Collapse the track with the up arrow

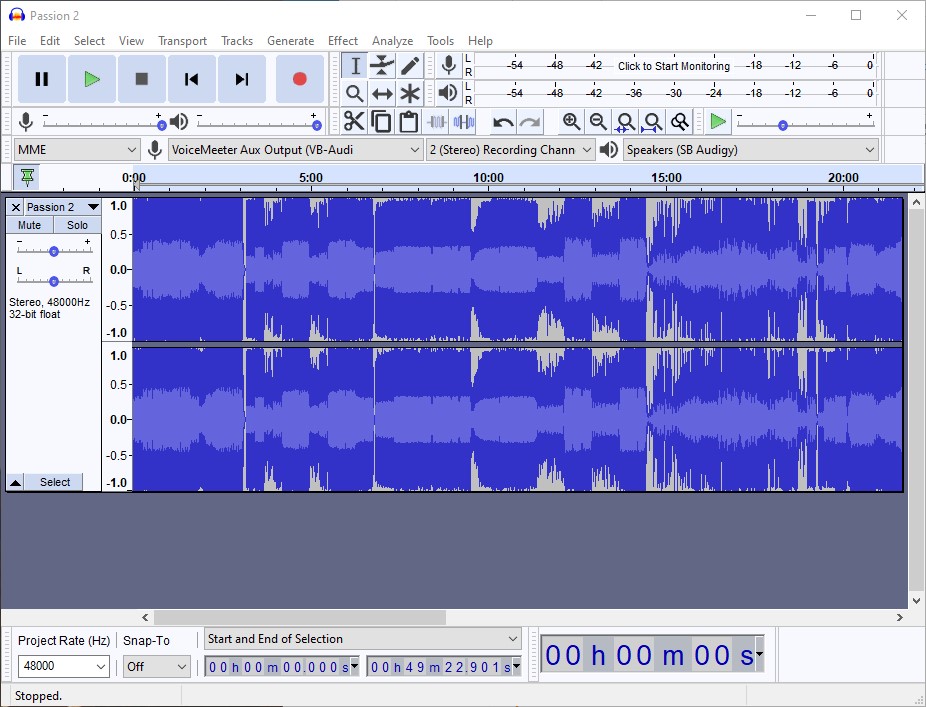15,483
